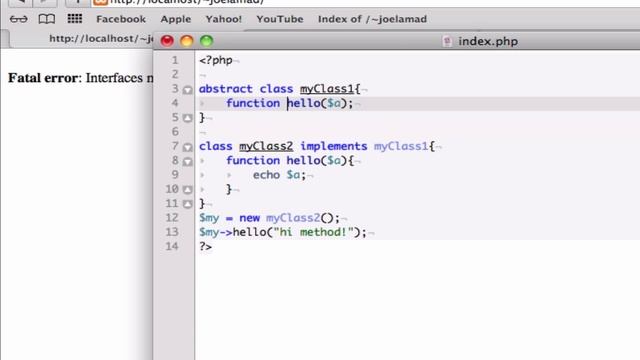Click the "hi method!" string on line 13
Image resolution: width=640 pixels, height=360 pixels.
[x=313, y=232]
